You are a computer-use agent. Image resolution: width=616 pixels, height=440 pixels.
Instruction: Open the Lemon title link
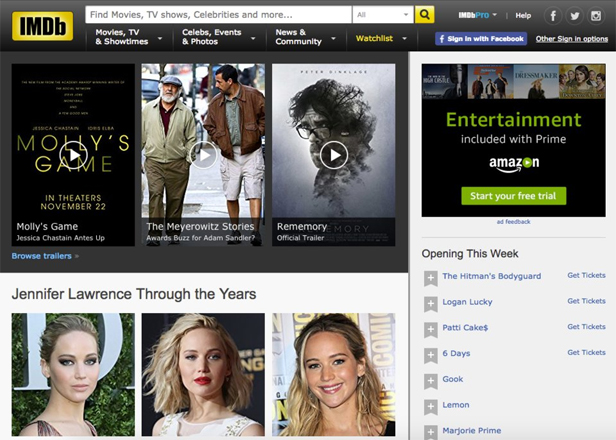tap(456, 405)
